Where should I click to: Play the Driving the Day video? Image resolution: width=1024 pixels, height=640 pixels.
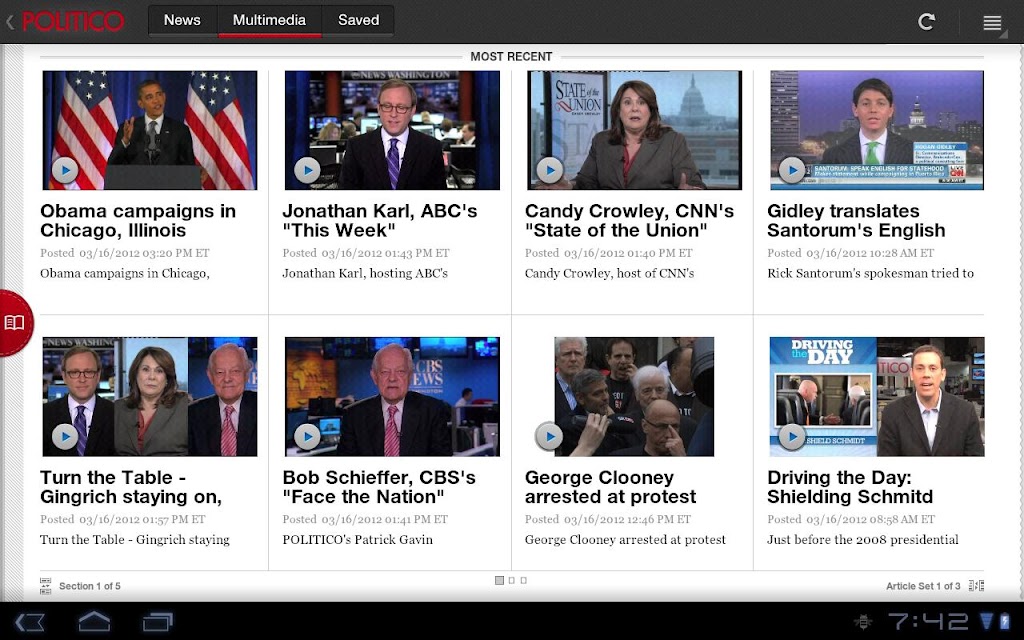tap(792, 436)
